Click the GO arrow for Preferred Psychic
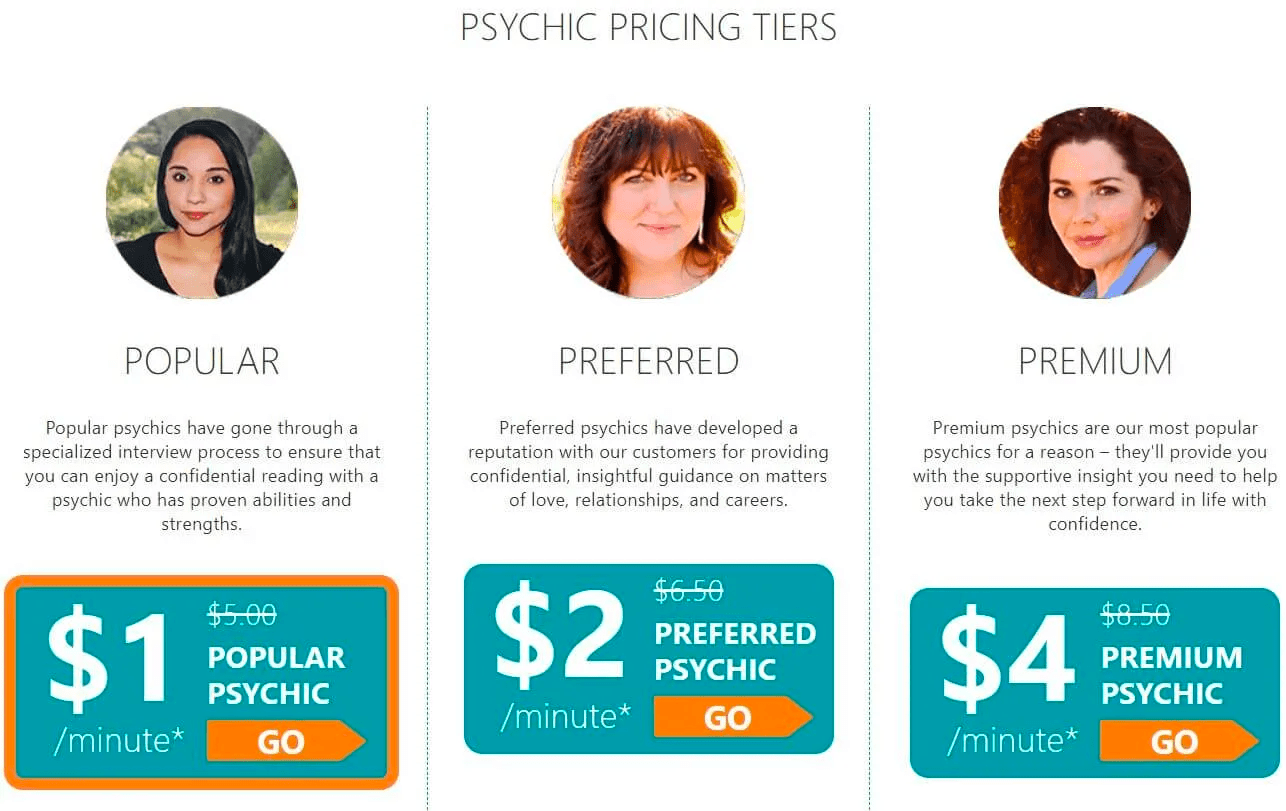Screen dimensions: 1286x811 735,718
